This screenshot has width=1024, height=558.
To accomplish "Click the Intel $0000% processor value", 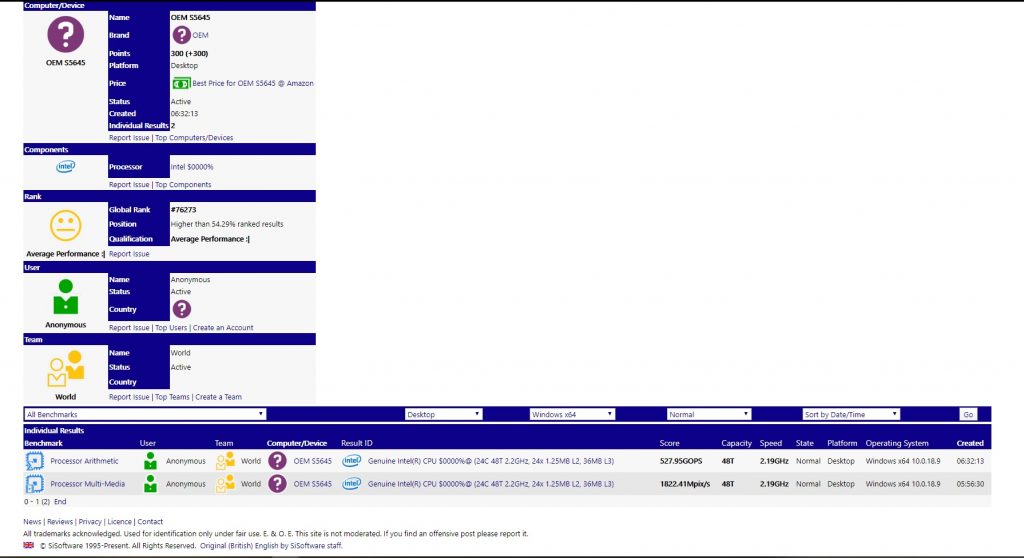I will 192,167.
